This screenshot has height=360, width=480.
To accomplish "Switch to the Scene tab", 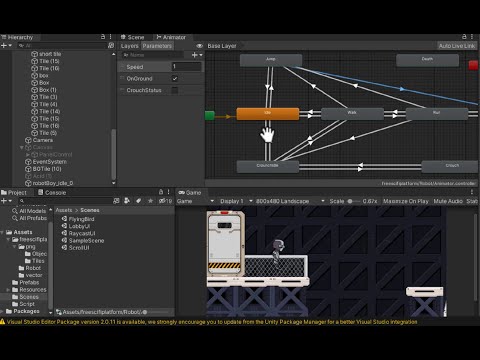I will [x=133, y=37].
